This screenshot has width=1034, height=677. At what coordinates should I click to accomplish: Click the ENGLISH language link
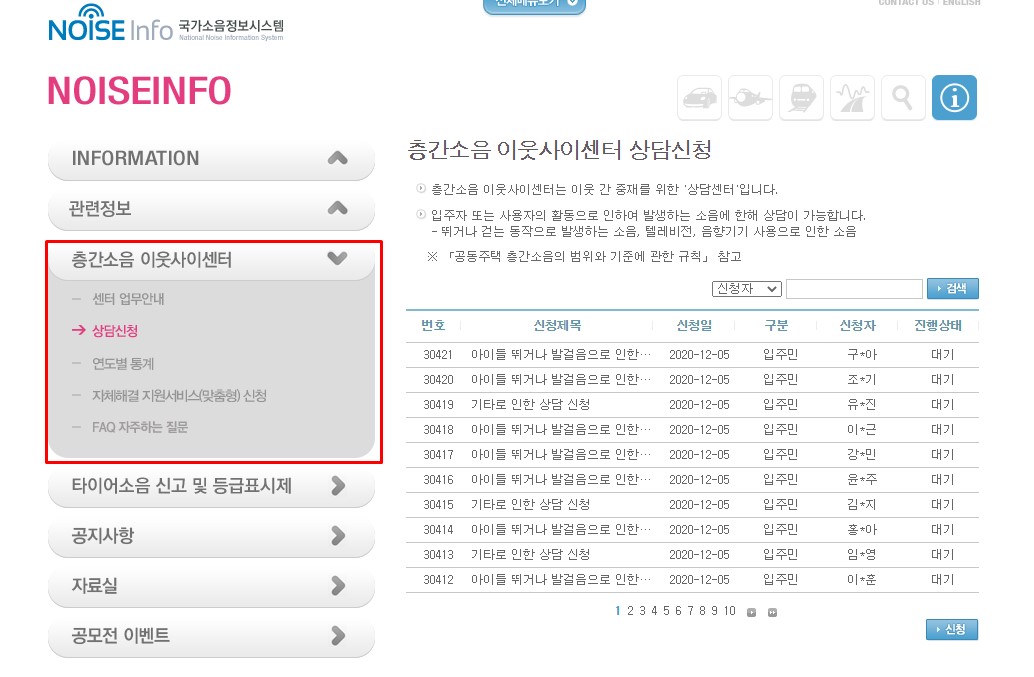click(961, 3)
